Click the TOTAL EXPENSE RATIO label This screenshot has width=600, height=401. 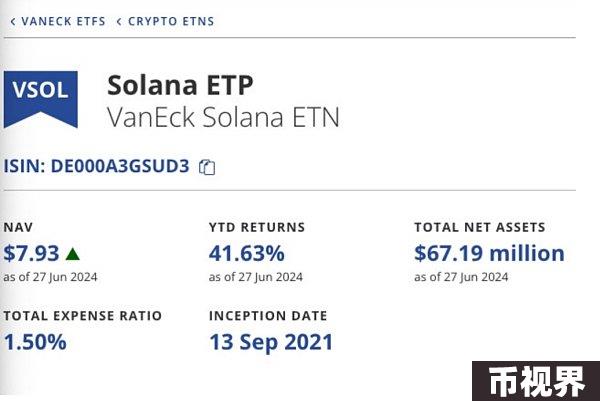(83, 316)
